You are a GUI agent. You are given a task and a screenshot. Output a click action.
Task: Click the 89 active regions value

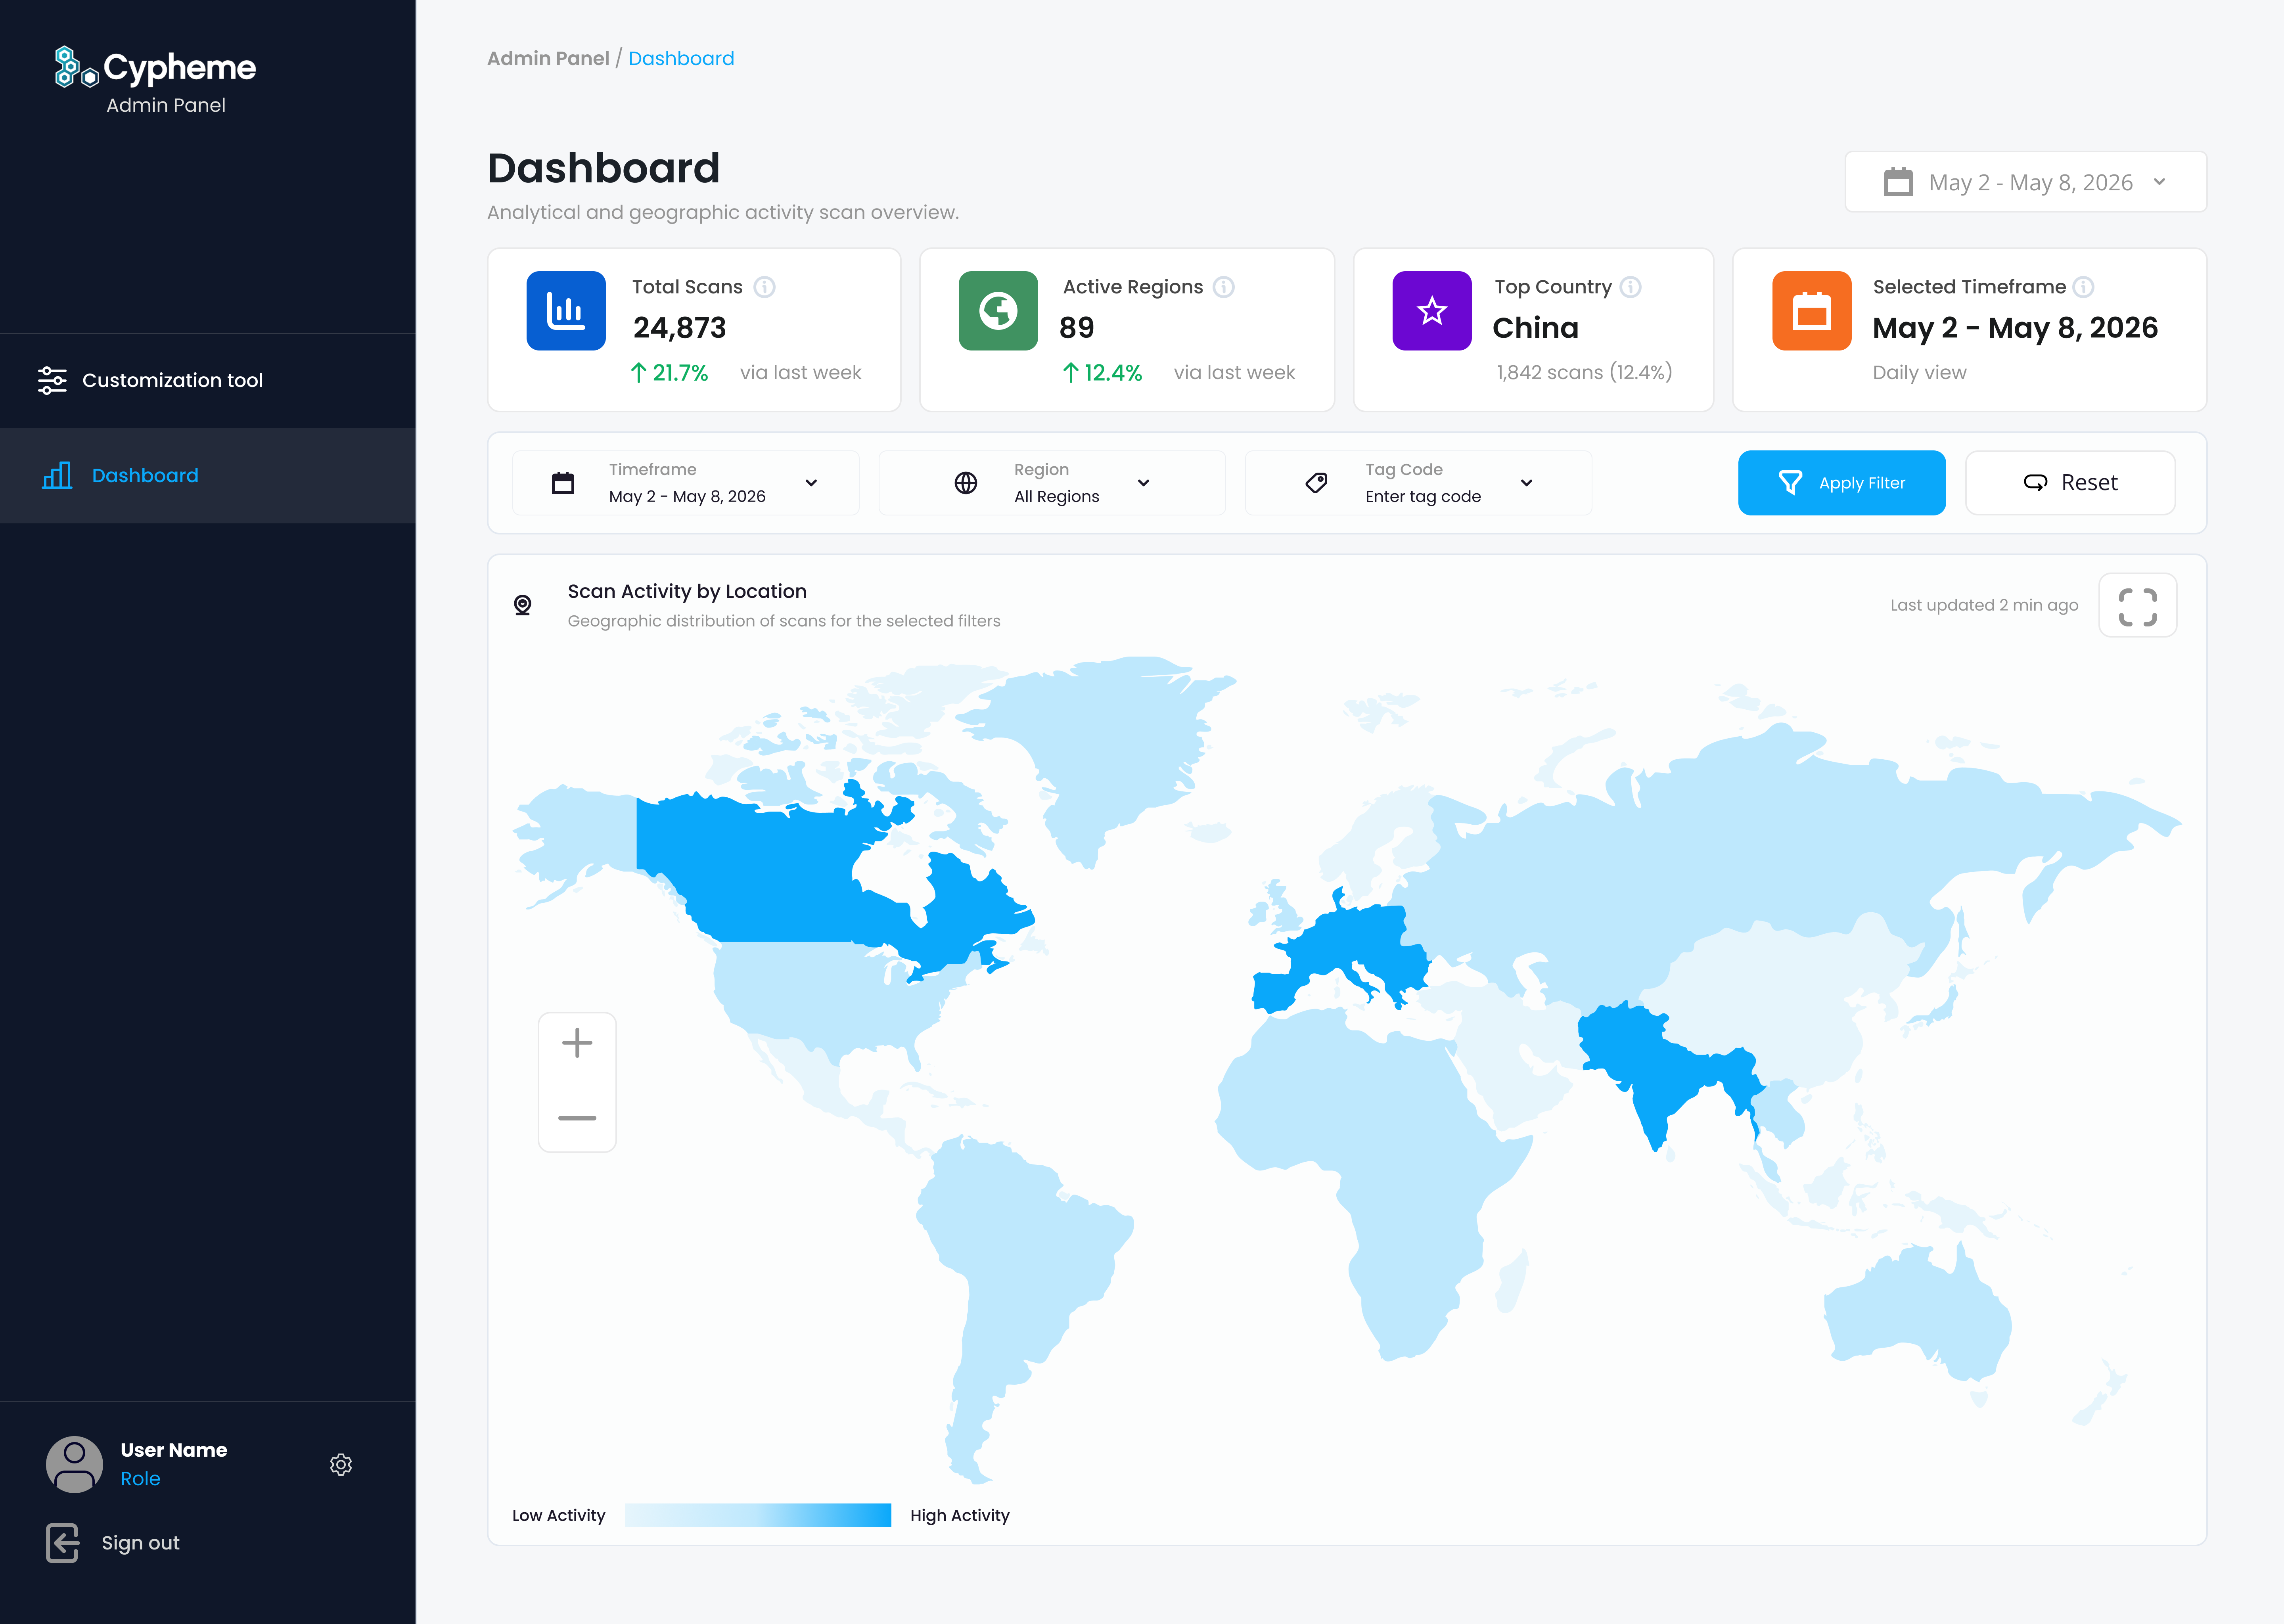click(x=1077, y=328)
